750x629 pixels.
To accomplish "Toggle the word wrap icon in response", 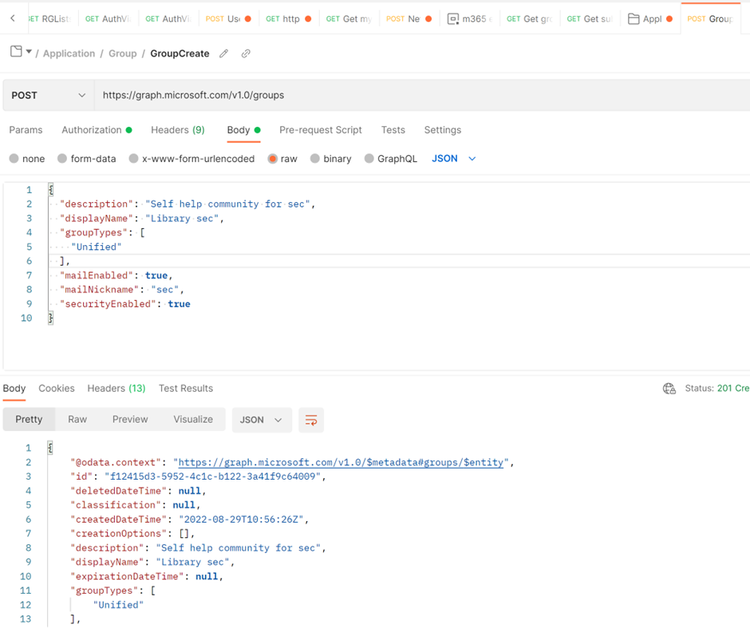I will pos(312,420).
